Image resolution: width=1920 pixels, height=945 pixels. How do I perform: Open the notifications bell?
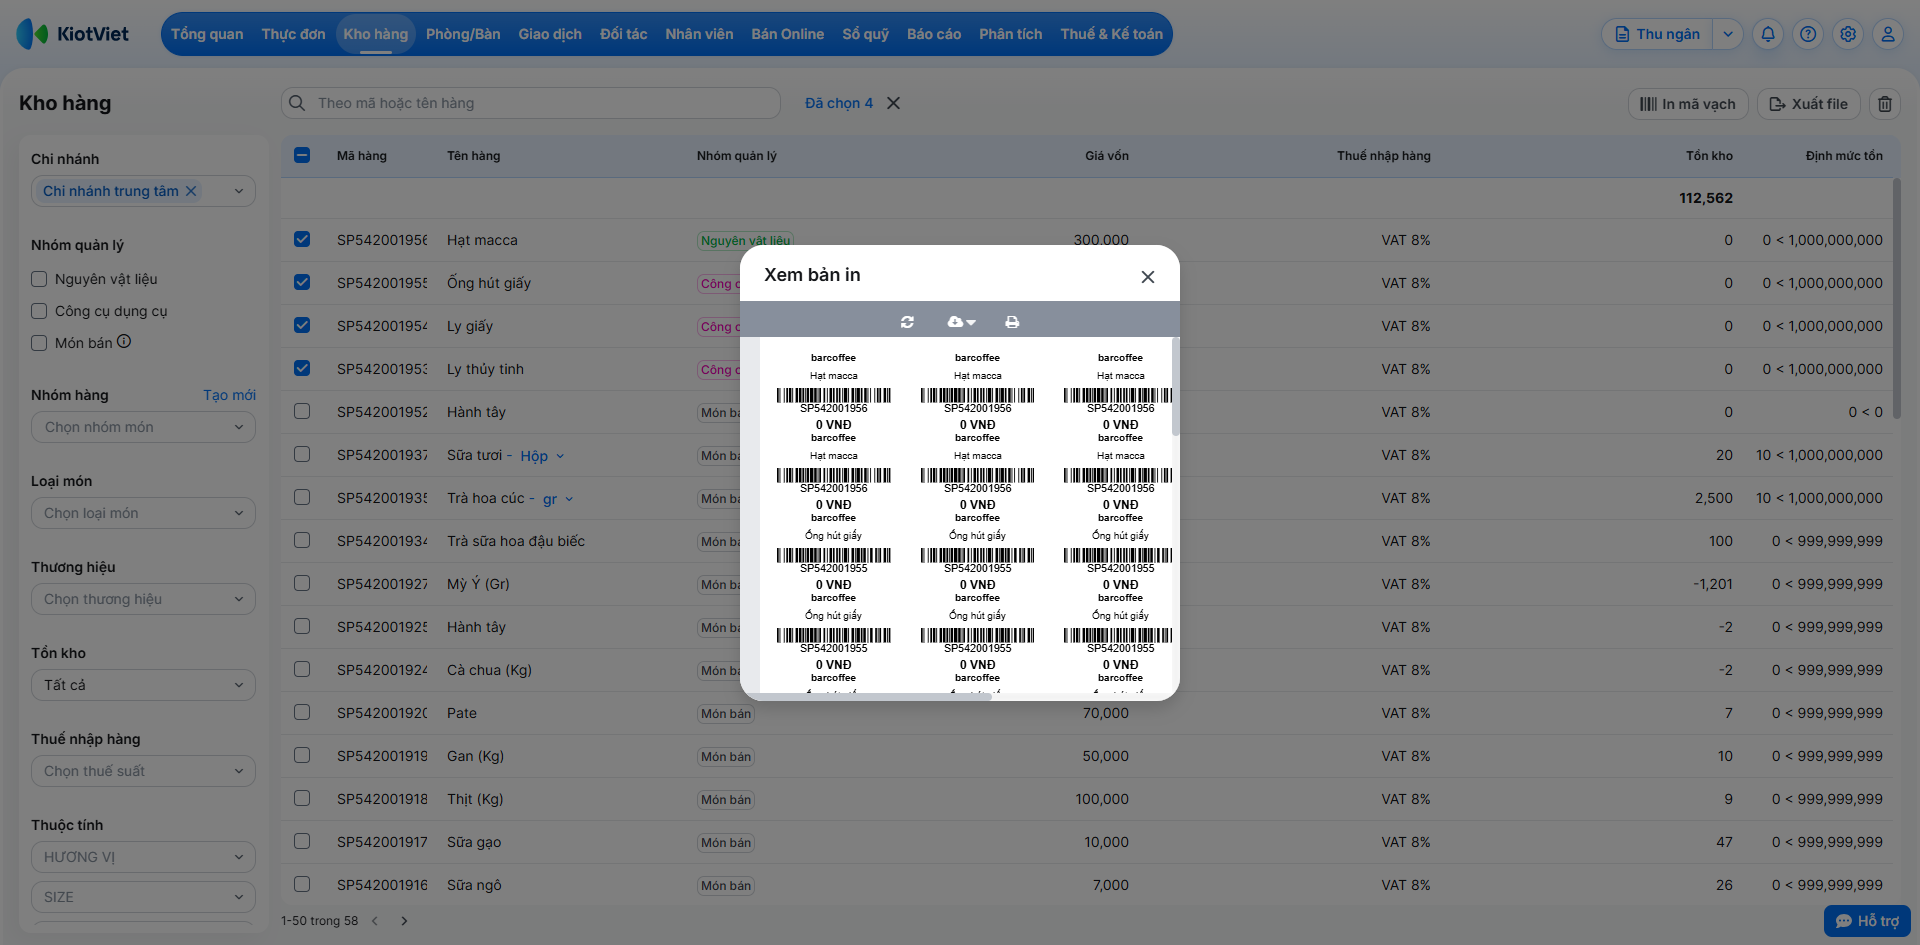(1768, 34)
